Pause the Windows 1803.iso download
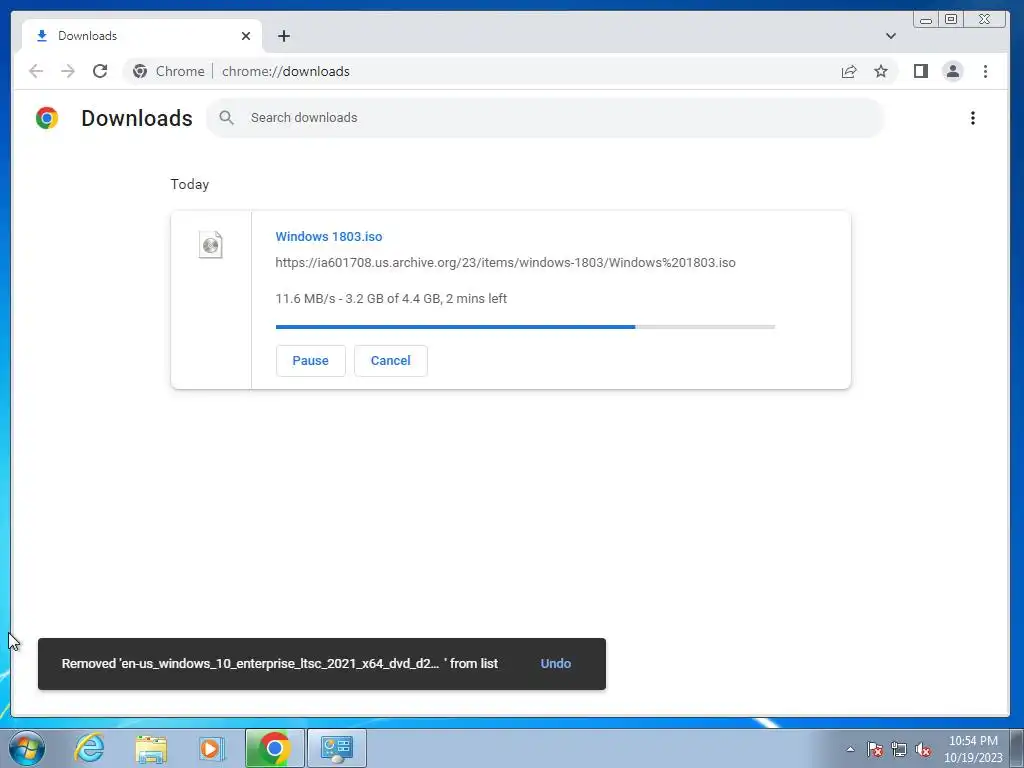 [310, 360]
